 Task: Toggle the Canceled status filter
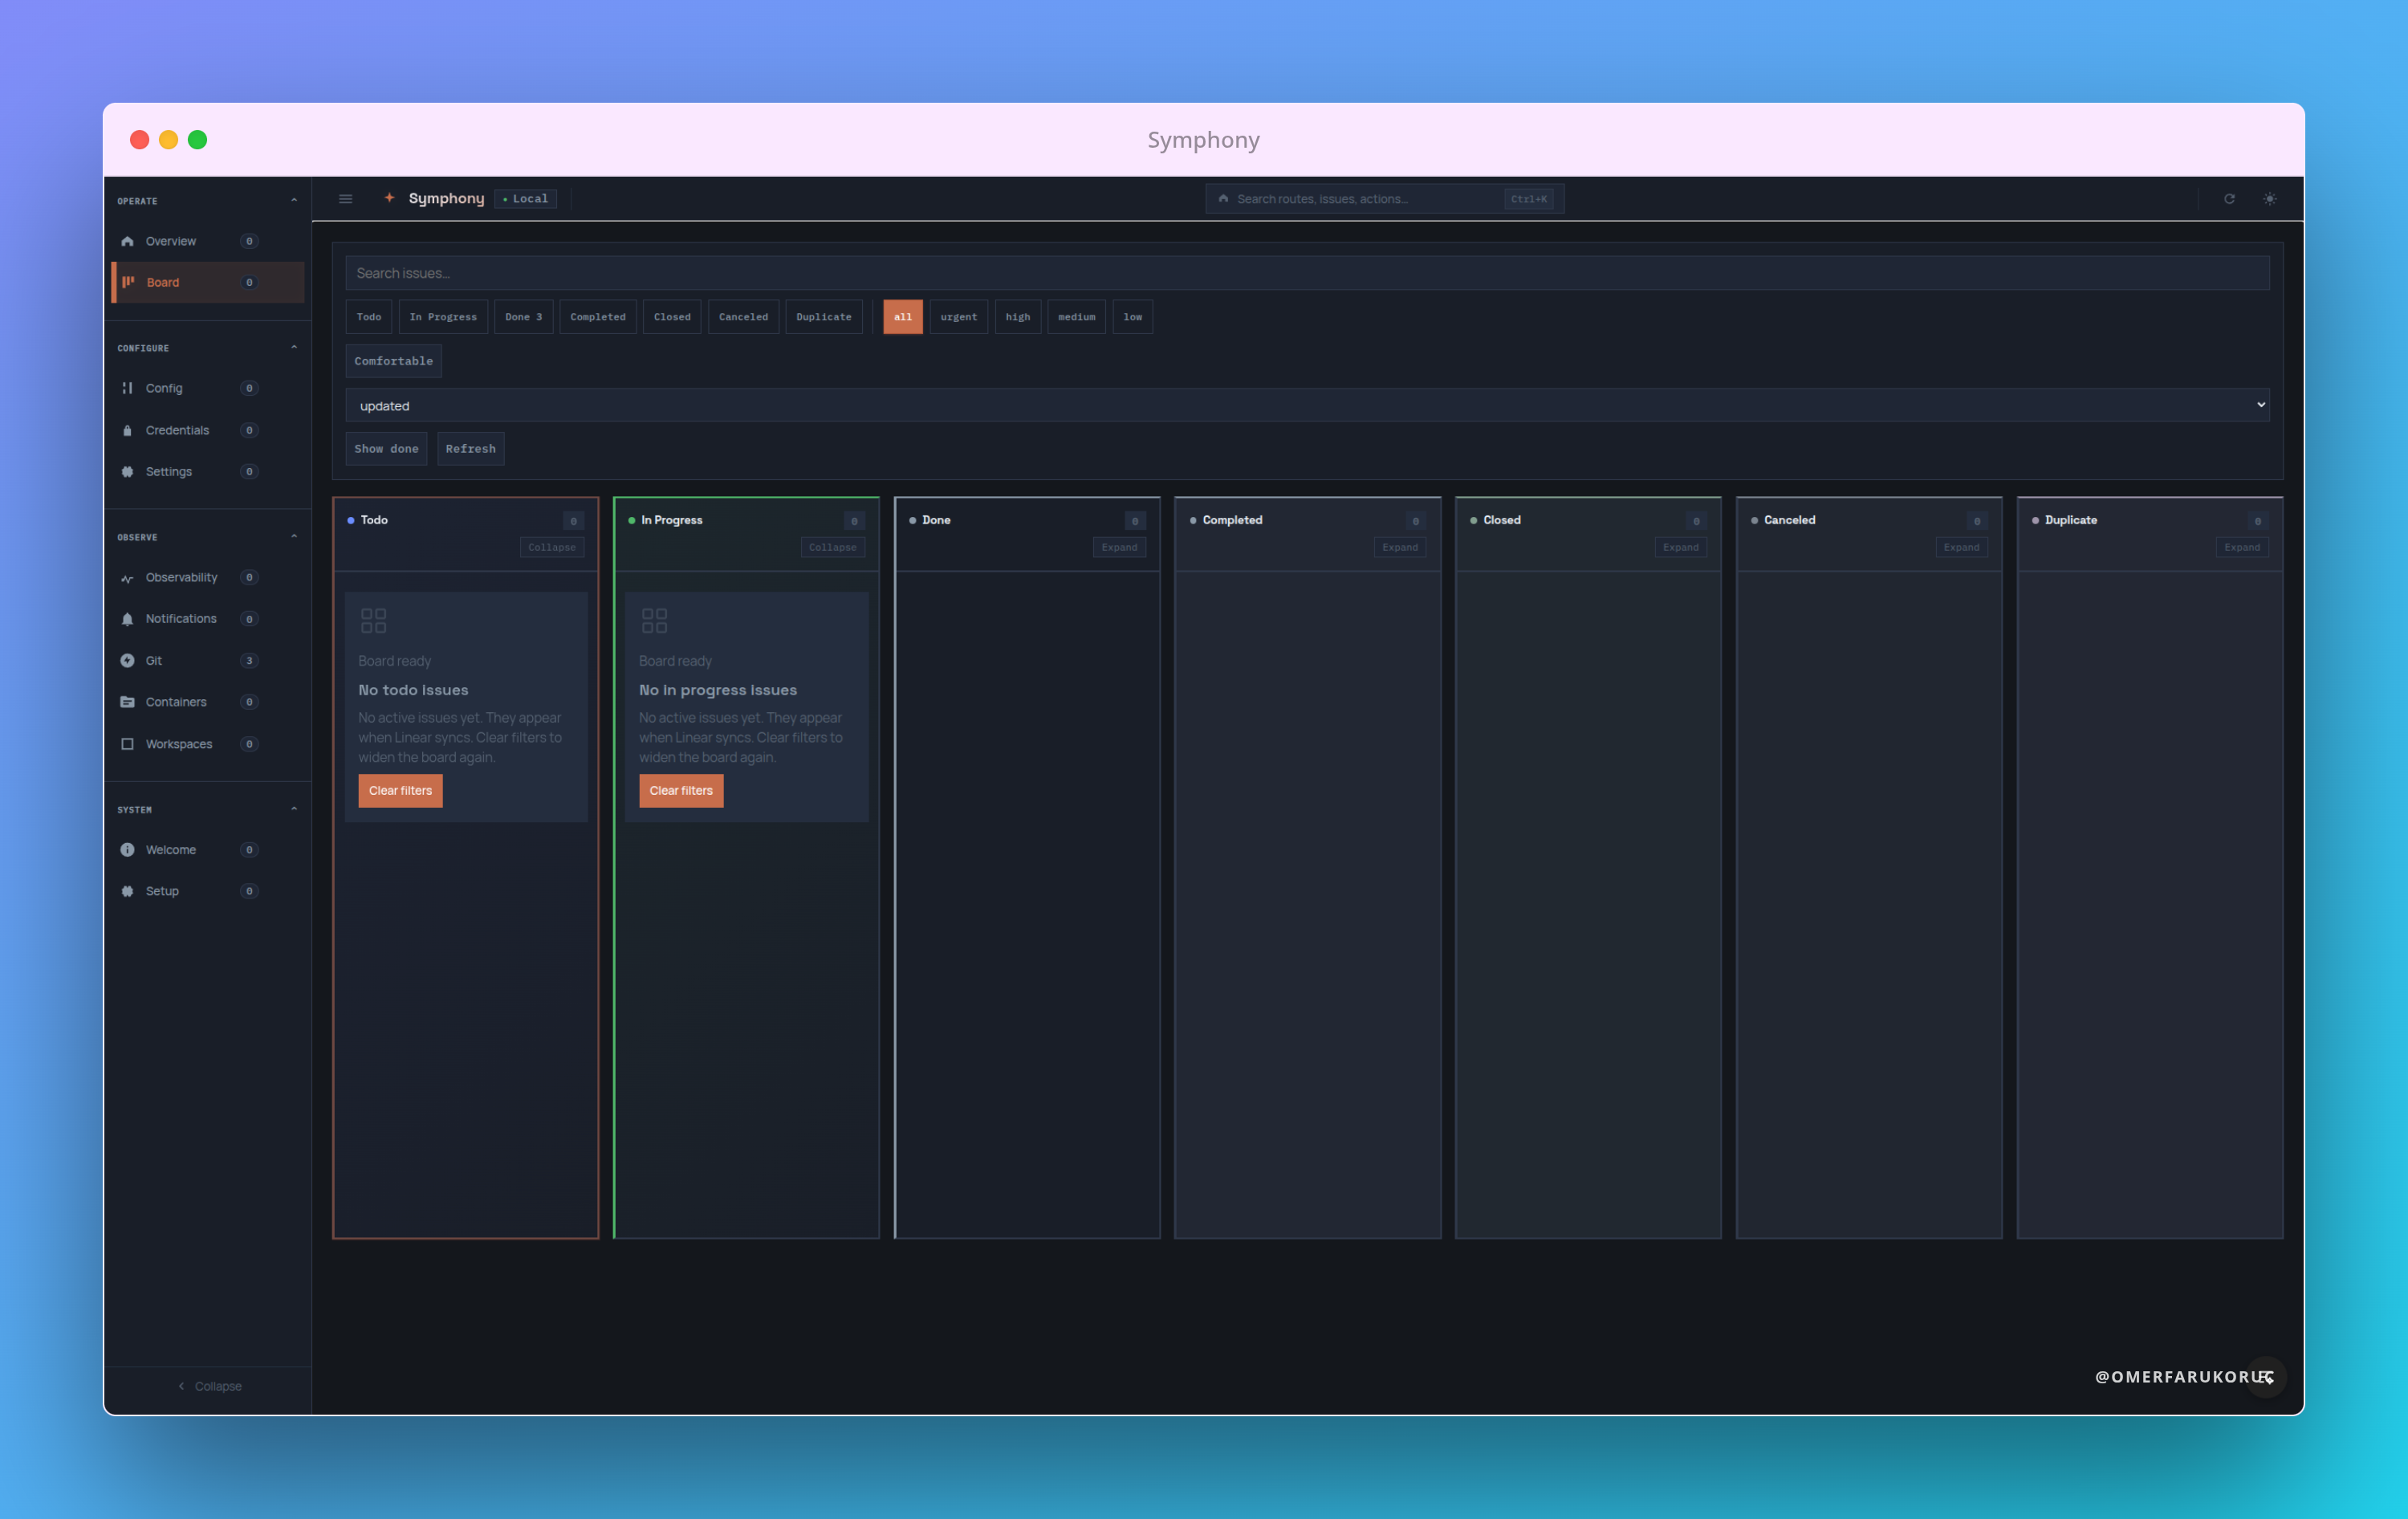coord(743,317)
